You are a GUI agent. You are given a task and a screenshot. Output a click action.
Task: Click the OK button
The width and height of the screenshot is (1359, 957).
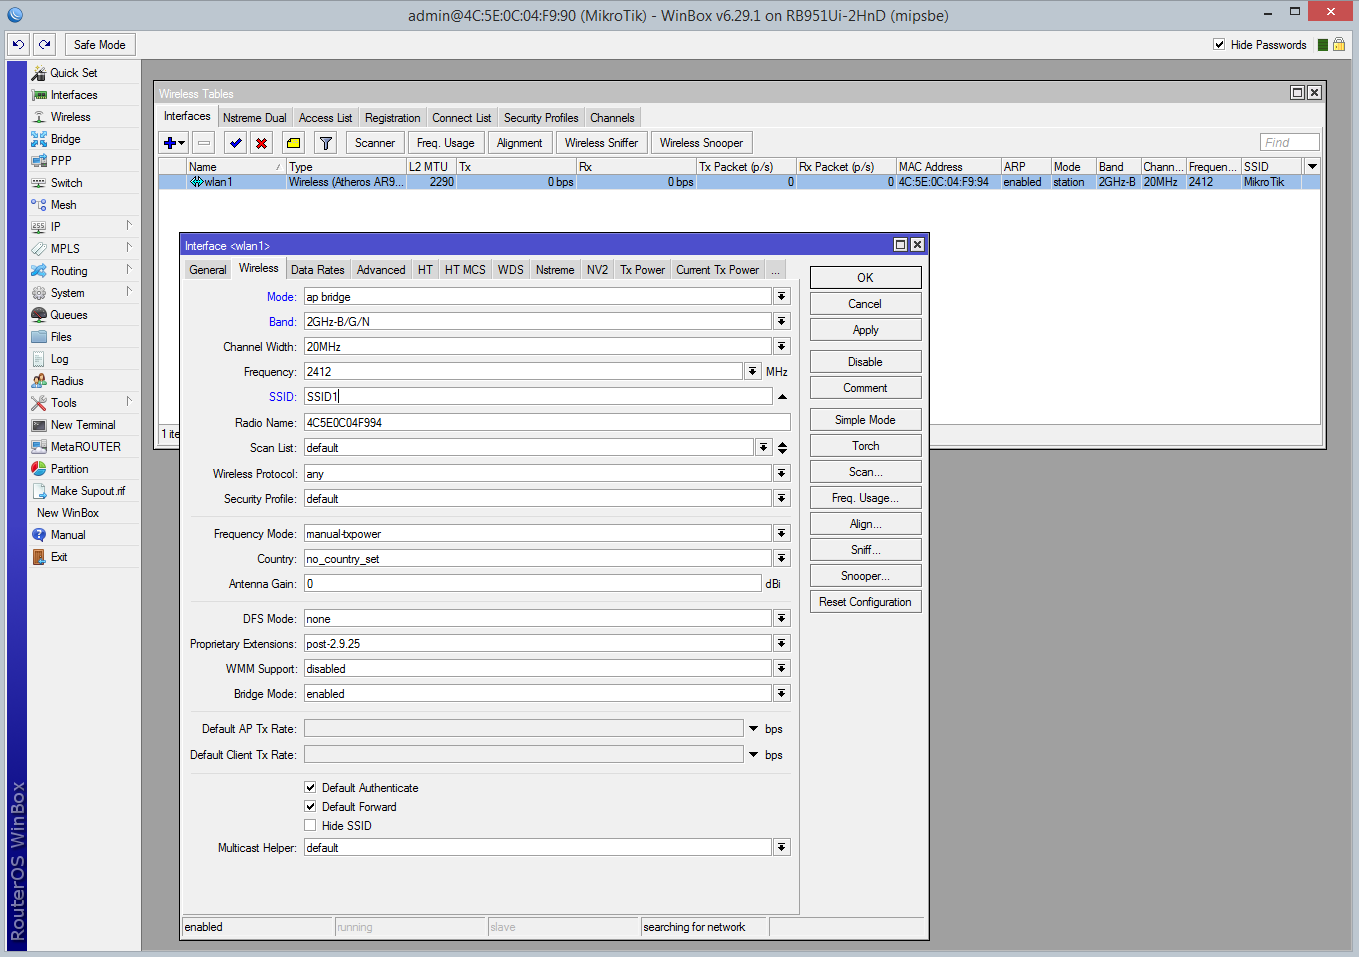(865, 278)
